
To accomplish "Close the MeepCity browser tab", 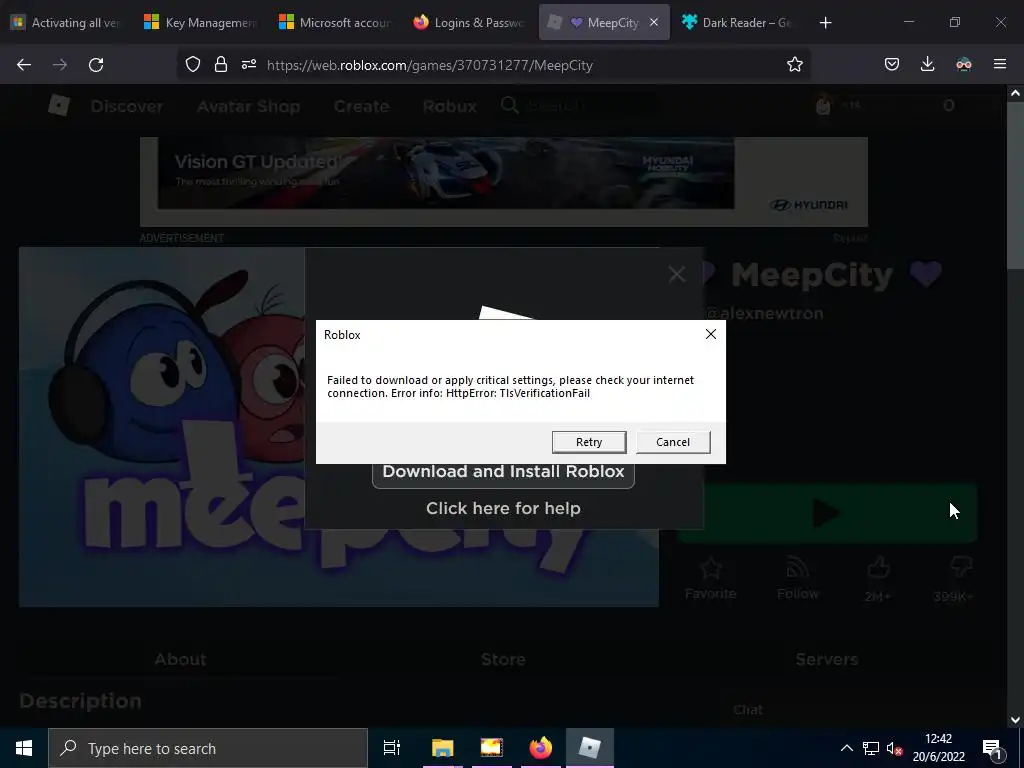I will 654,22.
